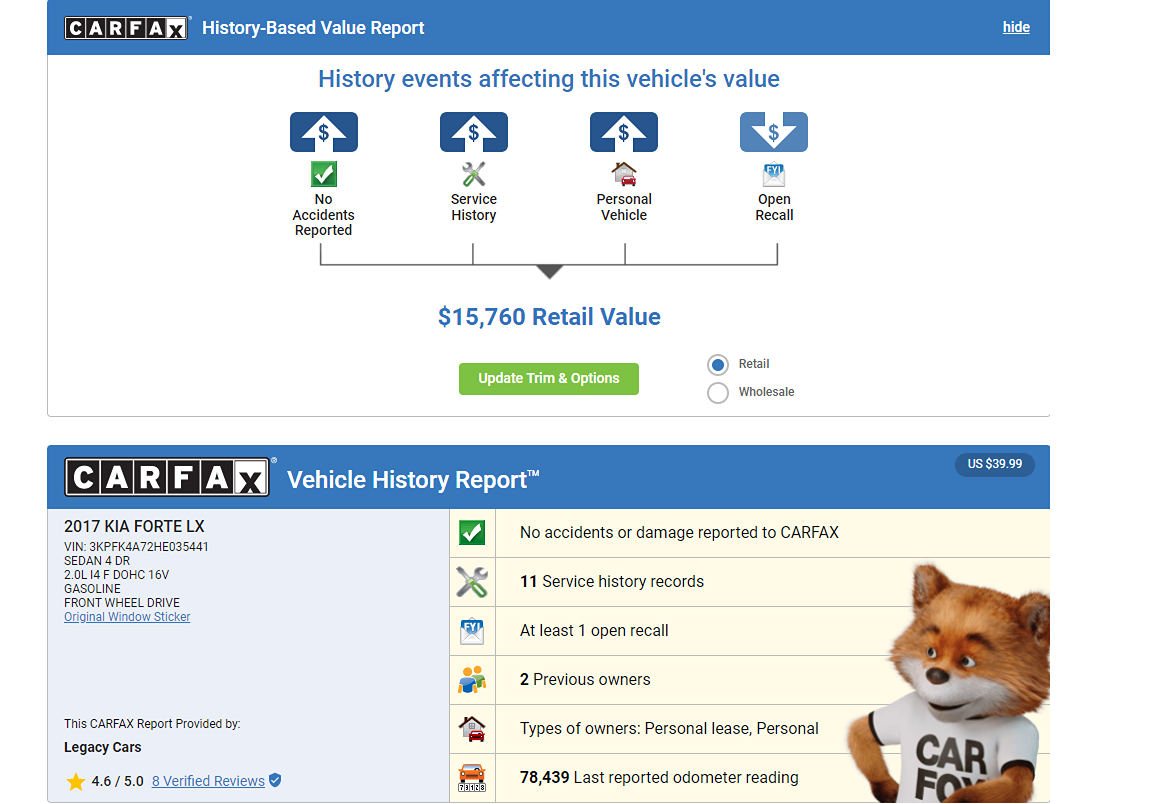
Task: Click the down-arrow dollar icon above Open Recall
Action: pos(774,132)
